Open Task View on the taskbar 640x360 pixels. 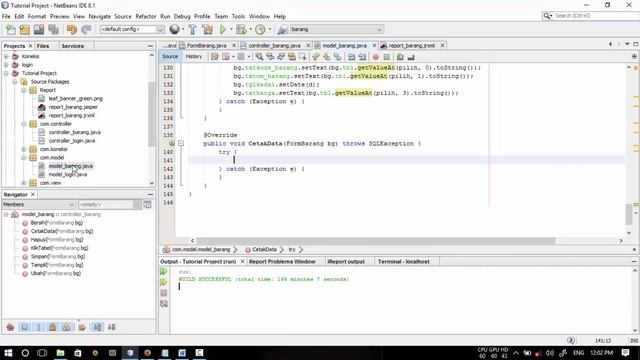click(42, 353)
